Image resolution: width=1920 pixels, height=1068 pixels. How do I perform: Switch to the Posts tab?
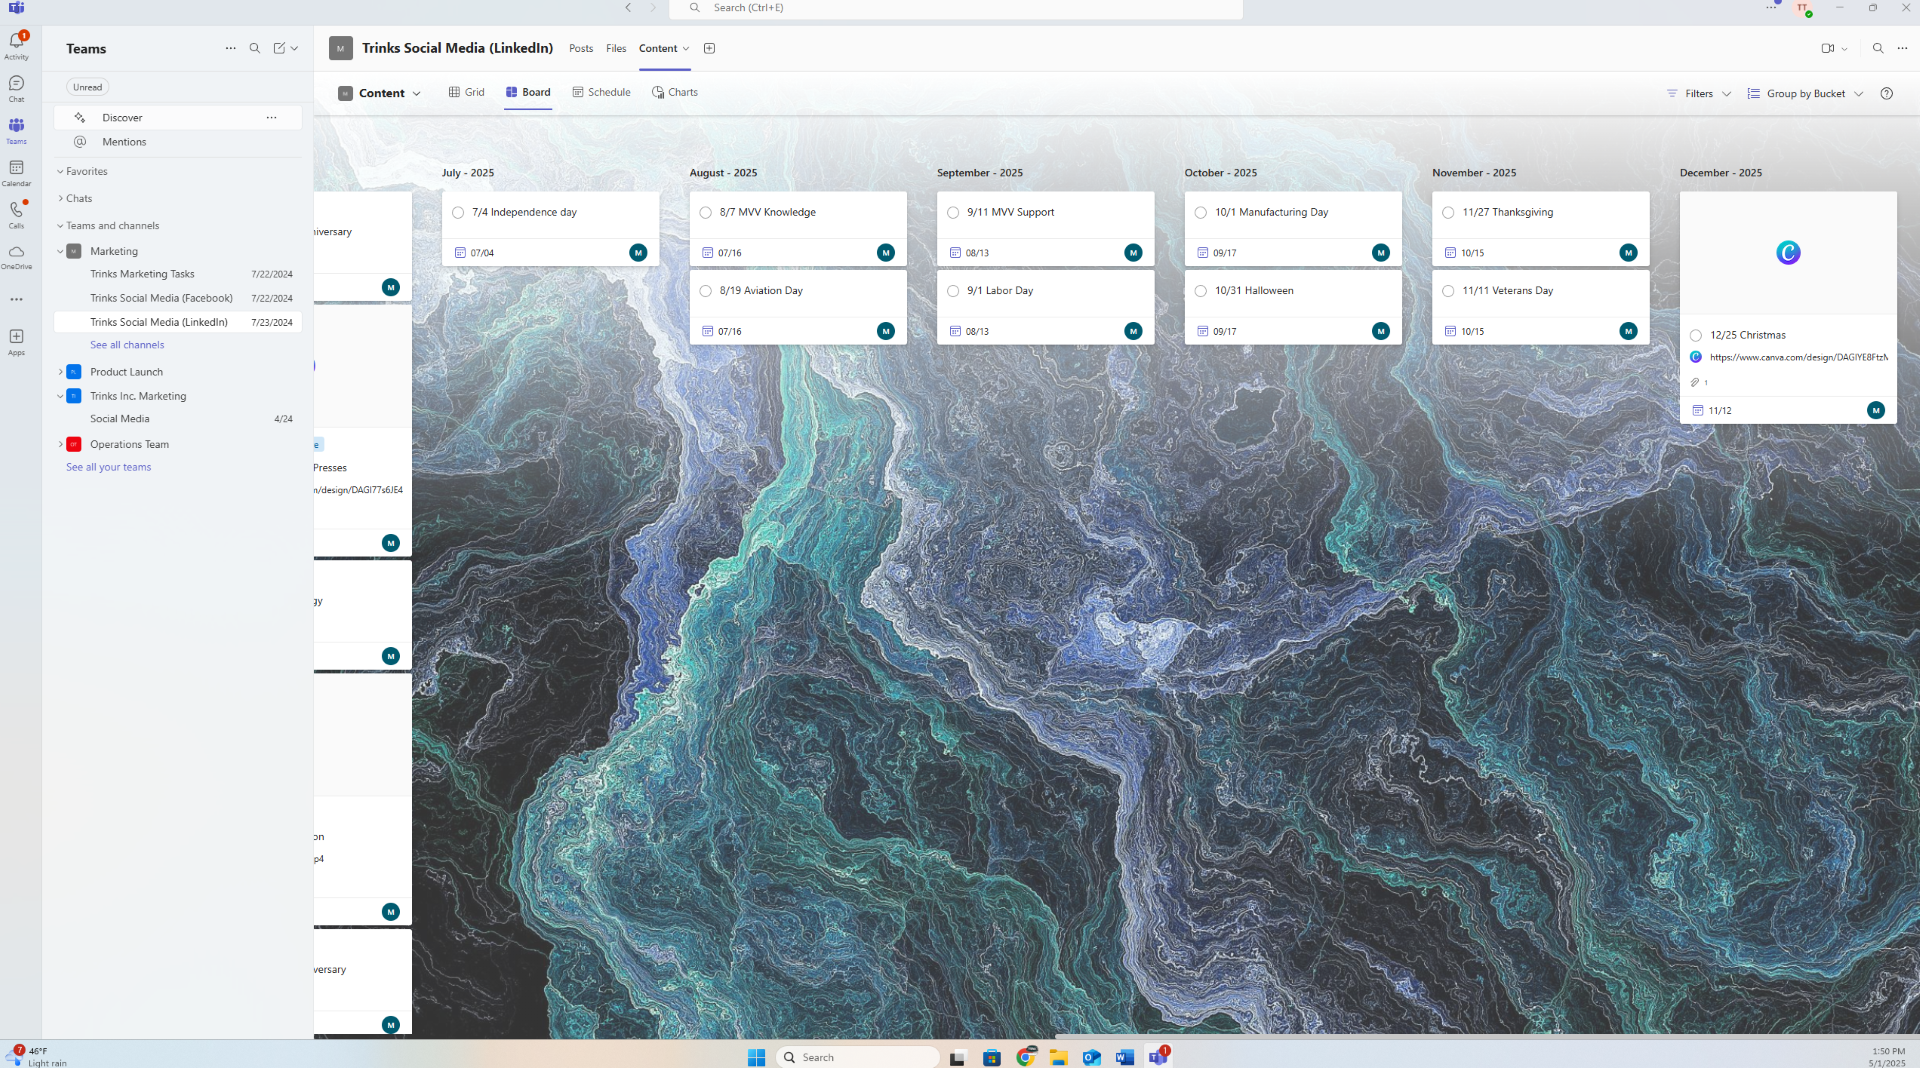pos(580,48)
